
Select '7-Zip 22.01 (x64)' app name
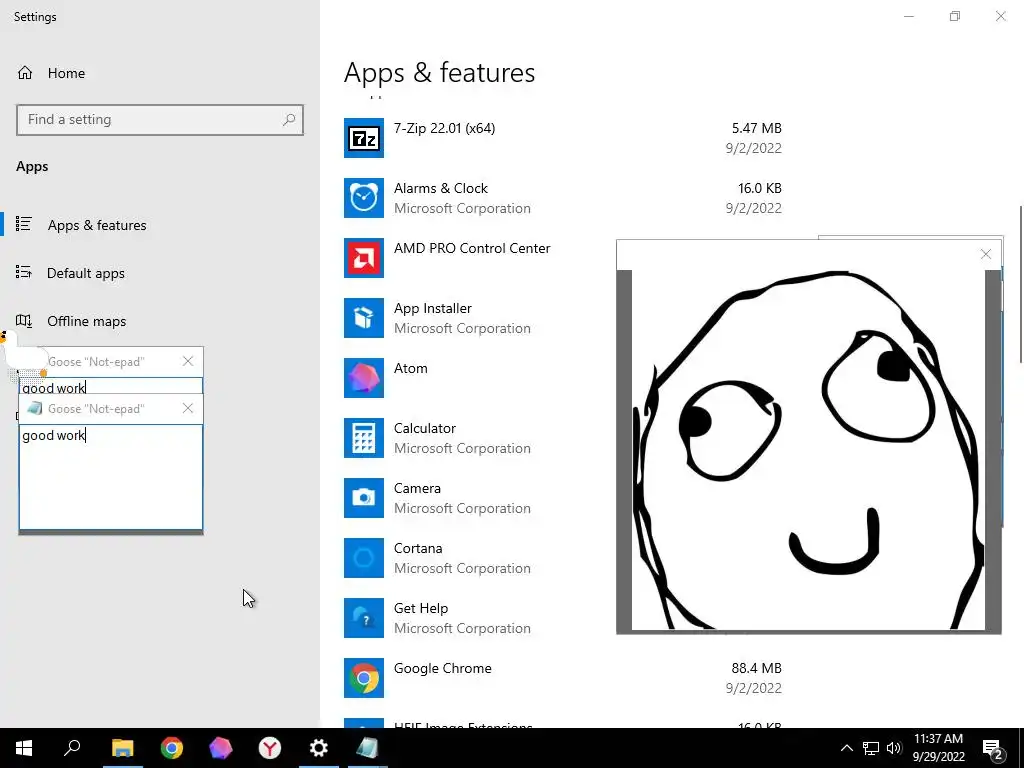click(x=444, y=128)
